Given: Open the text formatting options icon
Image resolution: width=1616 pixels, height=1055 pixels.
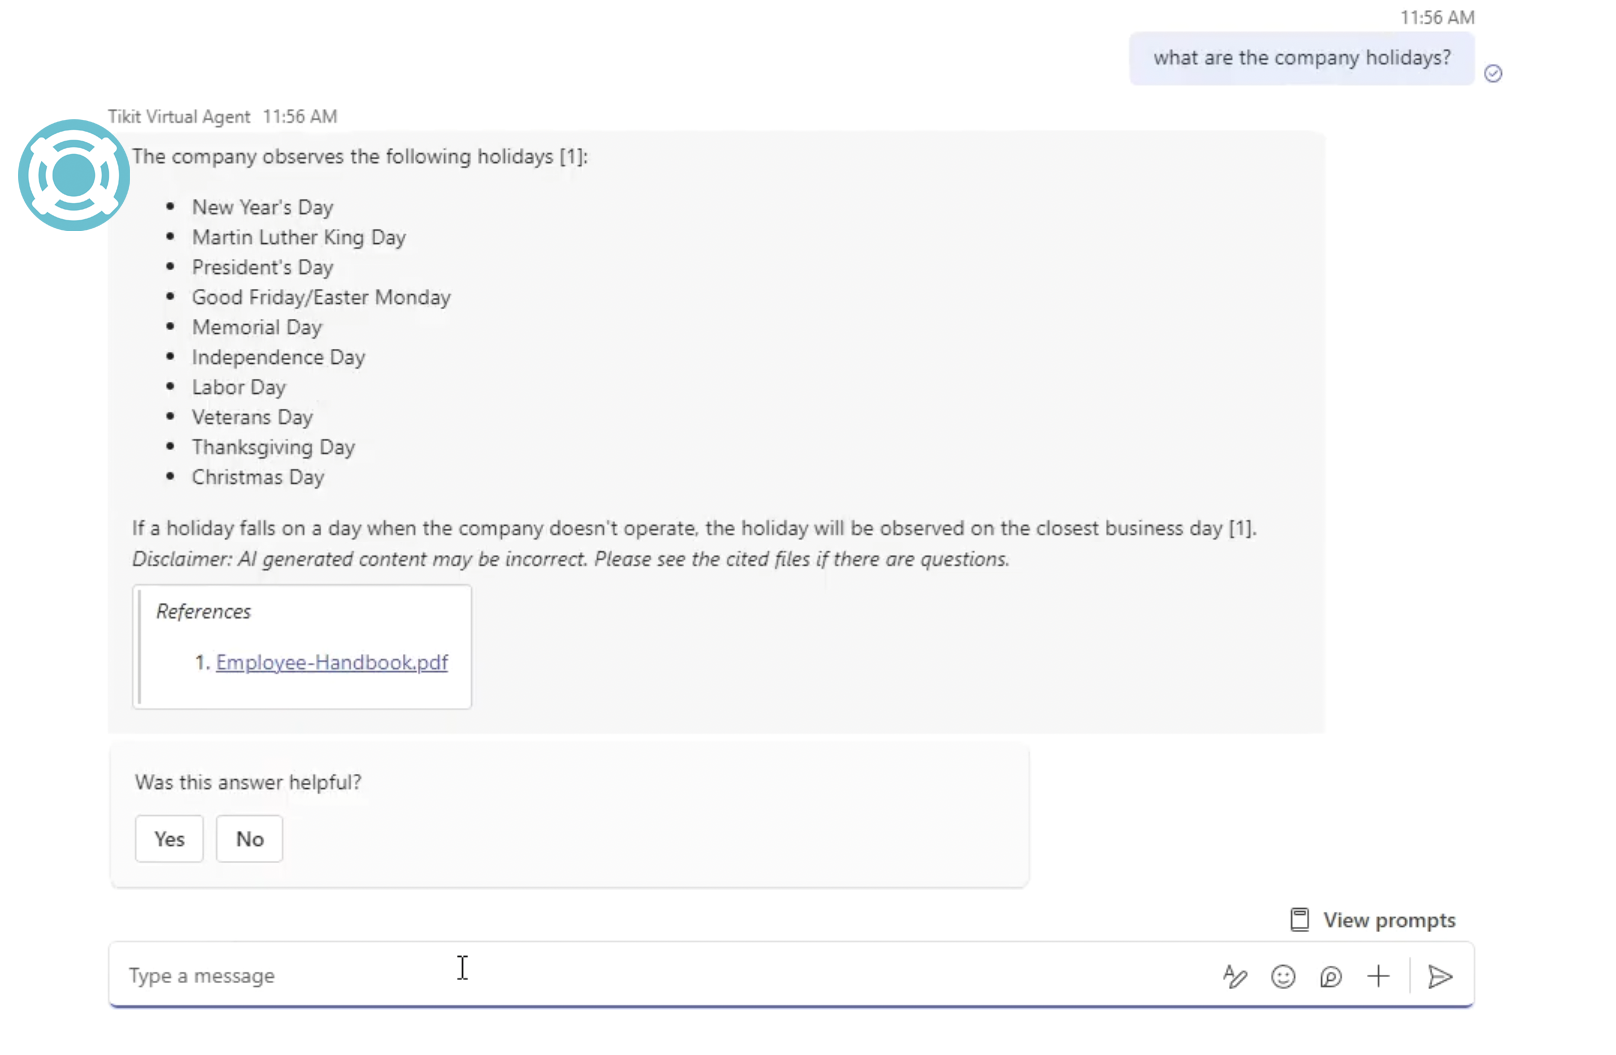Looking at the screenshot, I should 1235,976.
